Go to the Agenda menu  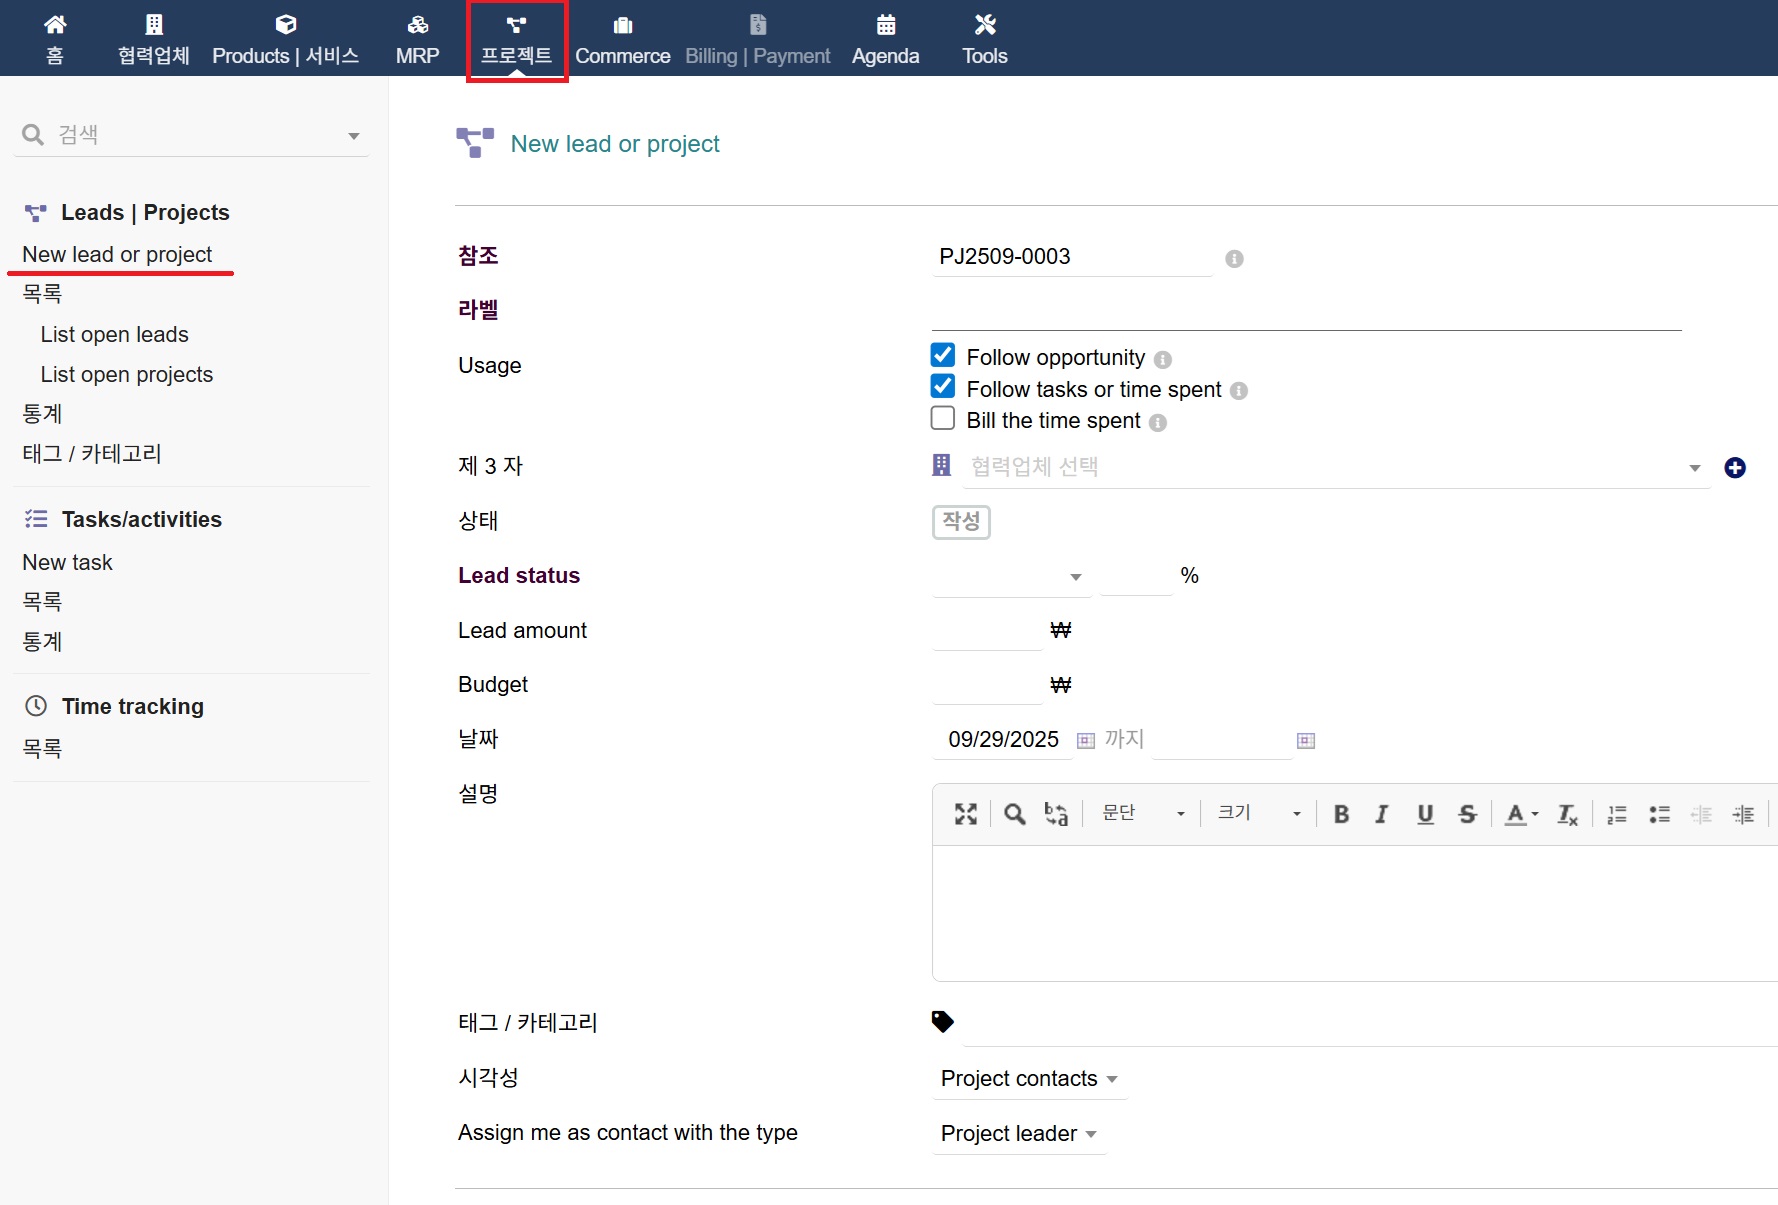coord(885,40)
